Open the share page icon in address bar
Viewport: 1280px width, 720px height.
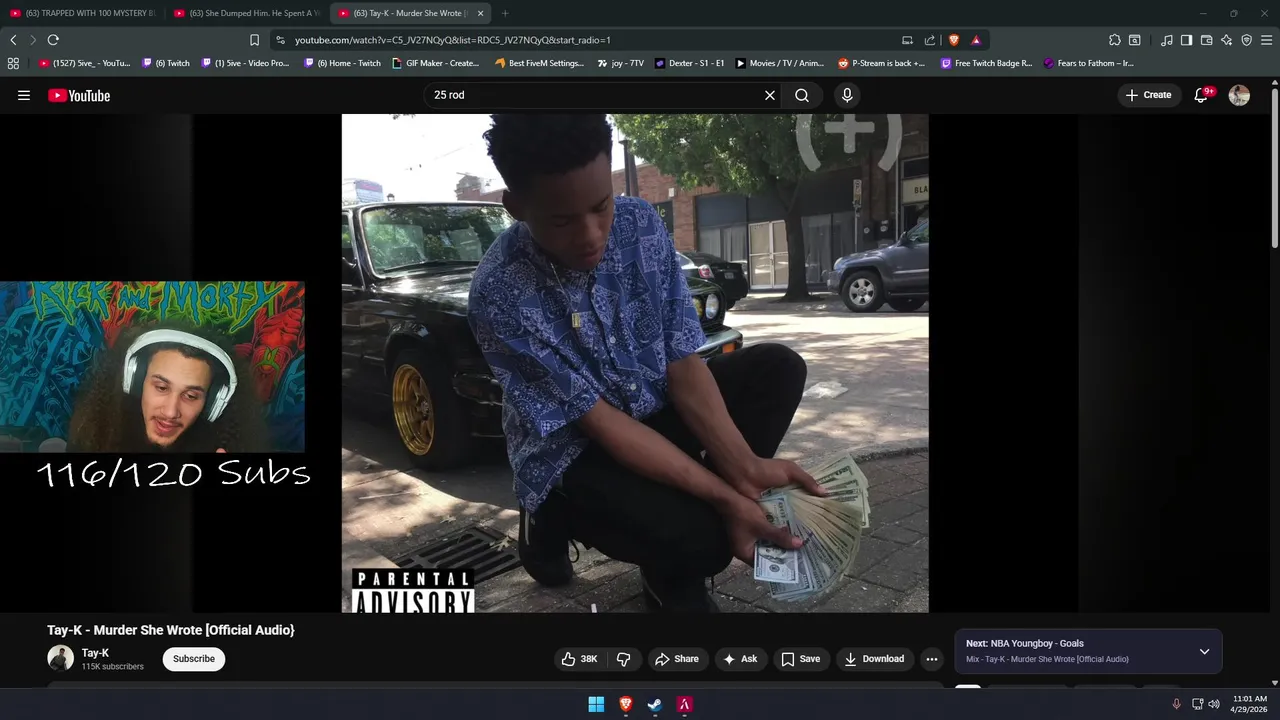click(x=930, y=40)
